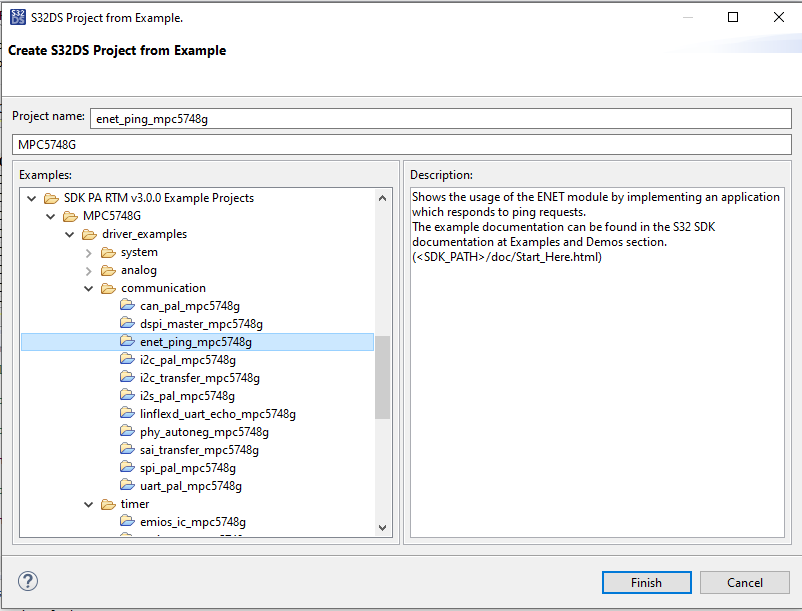Select the can_pal_mpc5748g example

point(190,306)
